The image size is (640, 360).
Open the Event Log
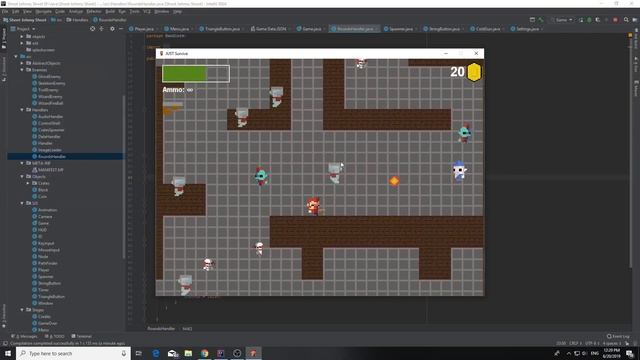[x=618, y=336]
